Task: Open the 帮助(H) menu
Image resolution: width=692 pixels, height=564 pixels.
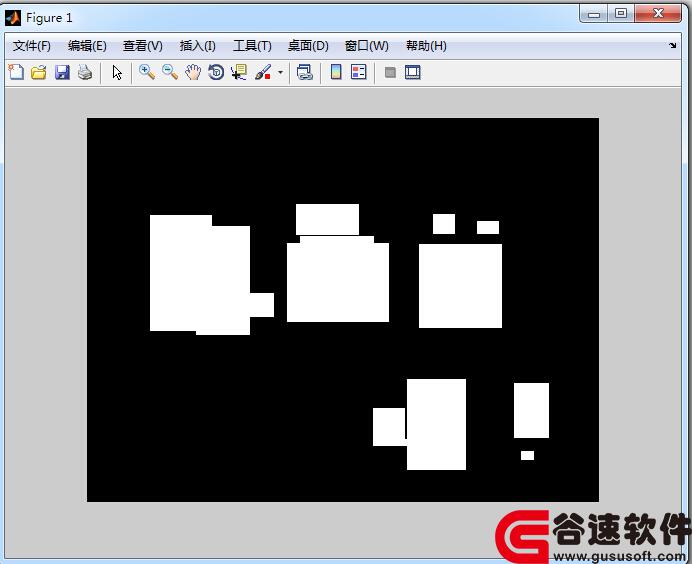Action: 426,46
